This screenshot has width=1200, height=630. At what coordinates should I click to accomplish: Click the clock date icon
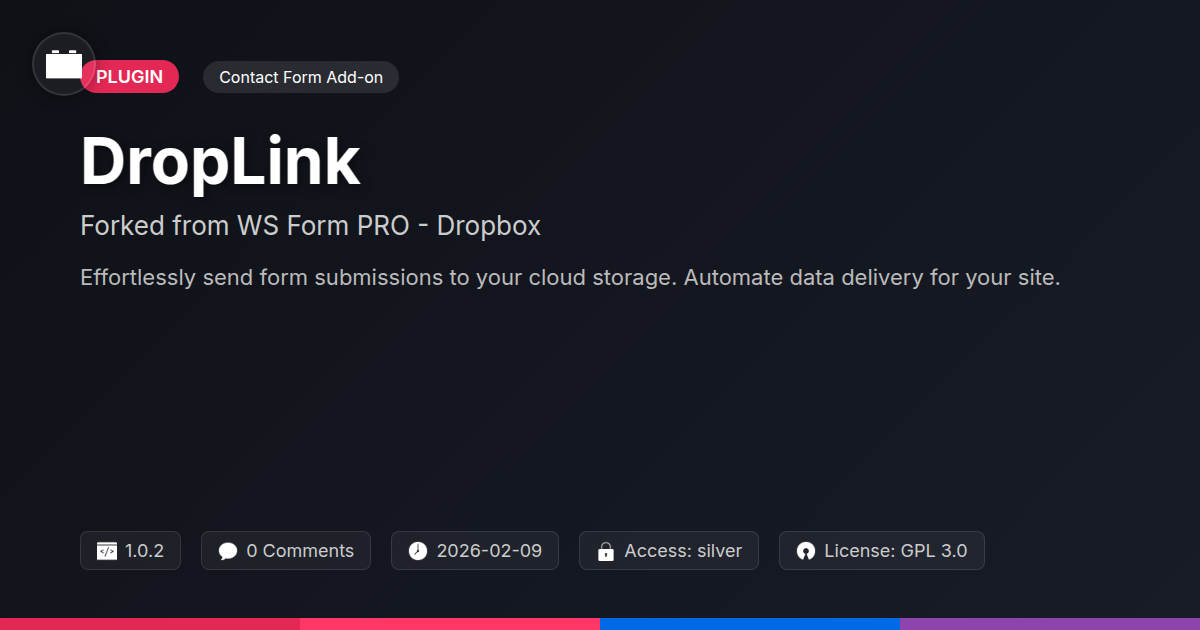(418, 551)
